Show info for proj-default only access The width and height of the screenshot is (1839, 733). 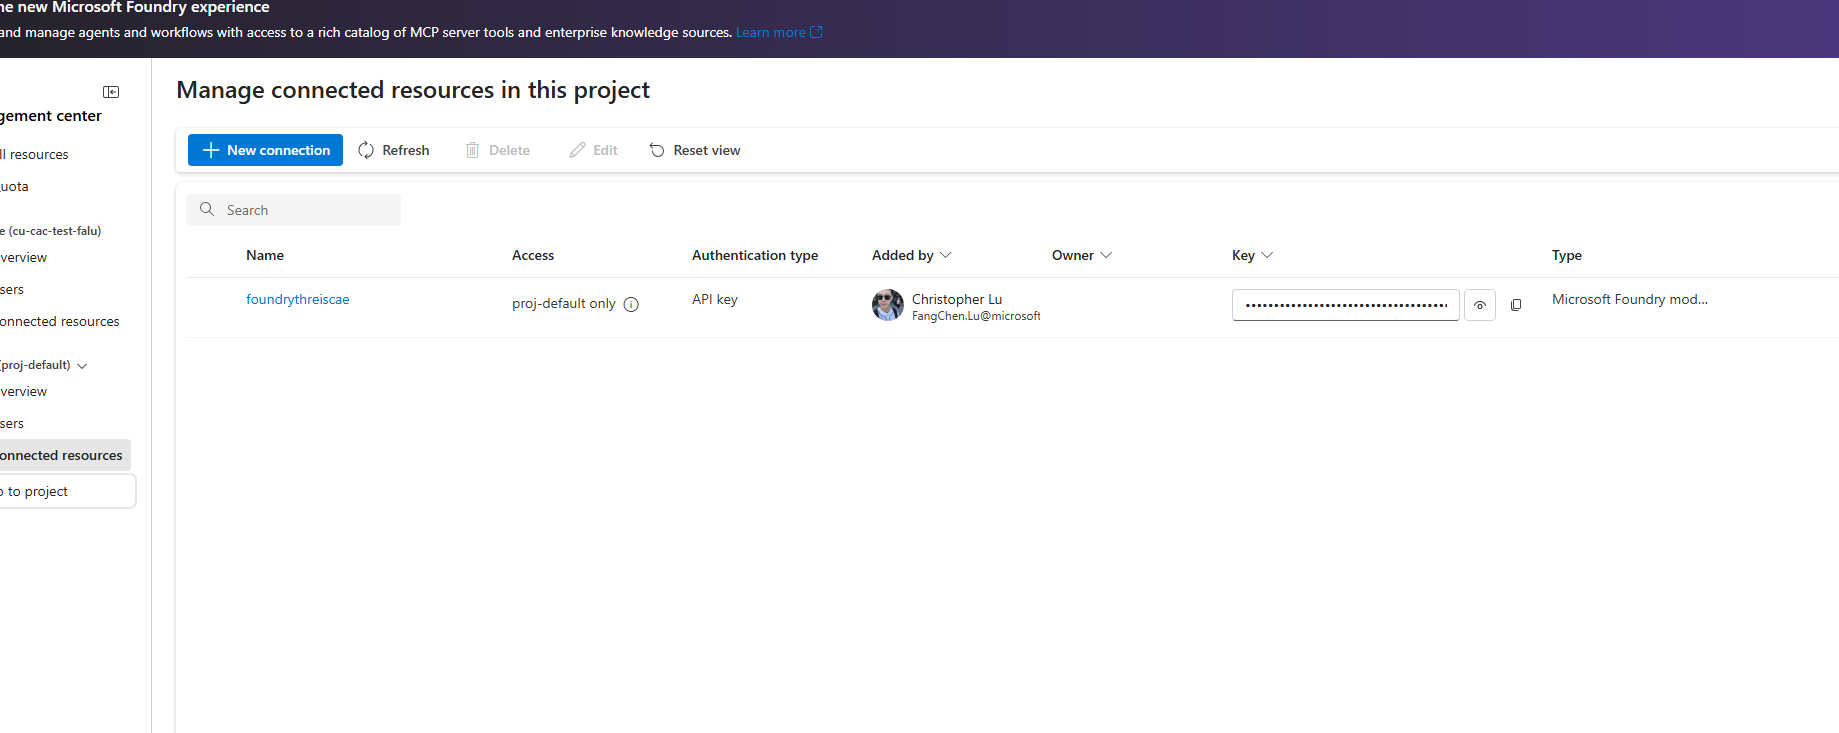pos(631,304)
